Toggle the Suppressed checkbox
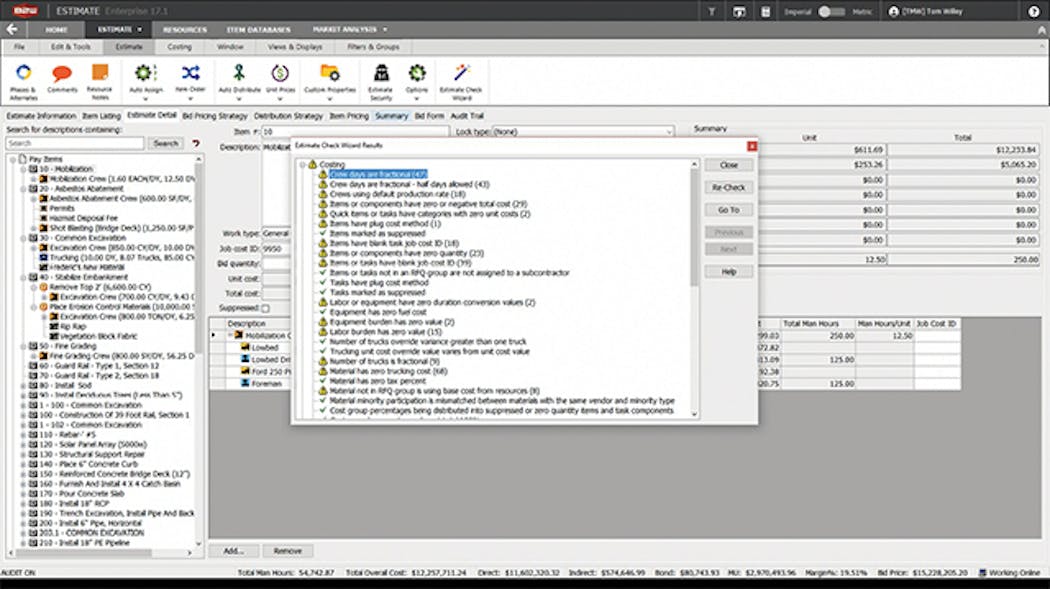 point(265,309)
